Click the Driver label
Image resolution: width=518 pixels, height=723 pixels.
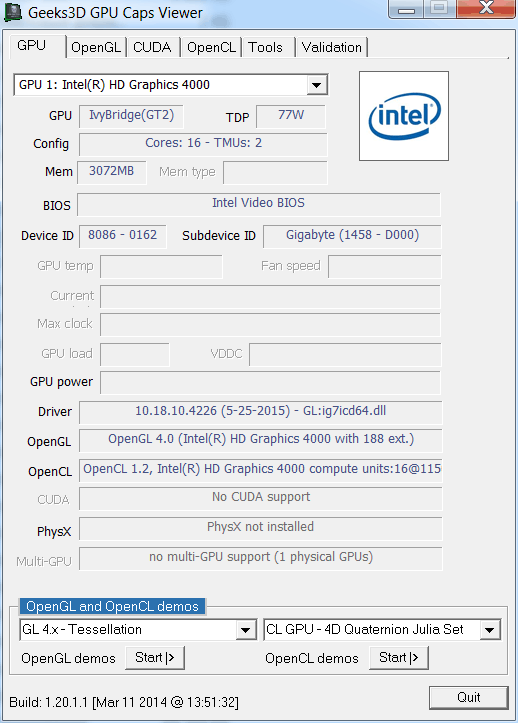click(55, 412)
